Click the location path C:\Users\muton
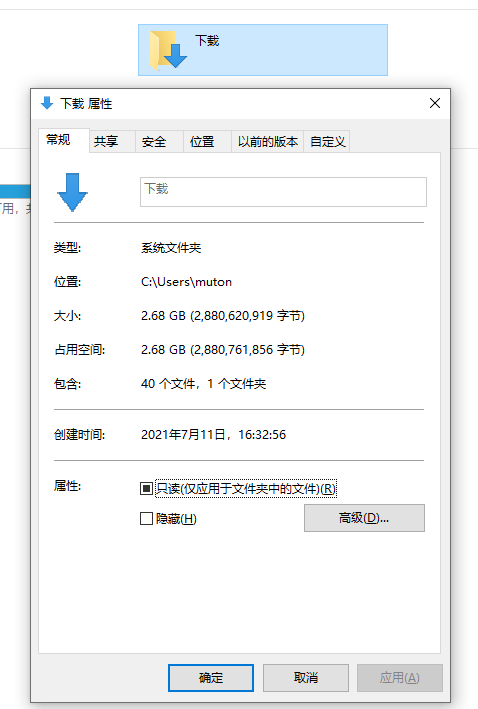478x709 pixels. [186, 282]
